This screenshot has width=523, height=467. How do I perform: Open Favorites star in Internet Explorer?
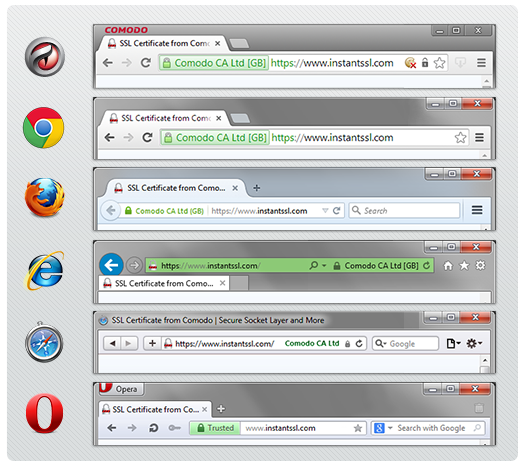pyautogui.click(x=464, y=266)
